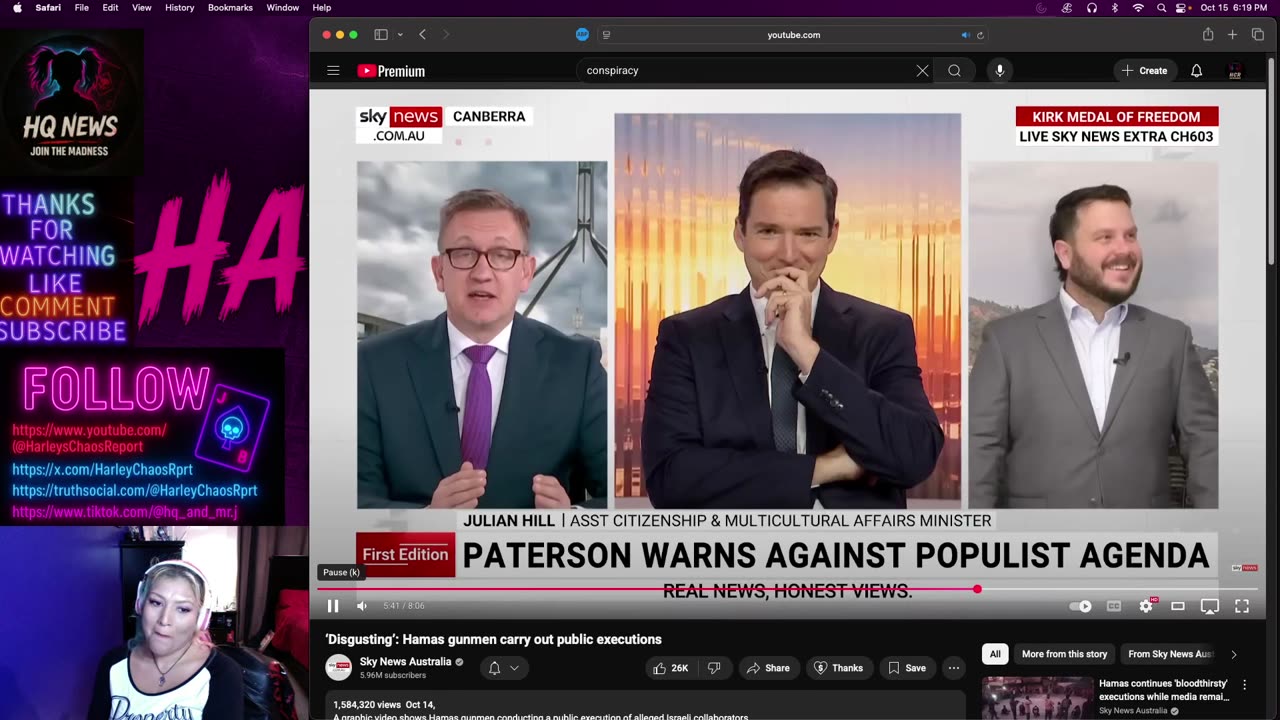The height and width of the screenshot is (720, 1280).
Task: Go back a page in Safari
Action: point(422,35)
